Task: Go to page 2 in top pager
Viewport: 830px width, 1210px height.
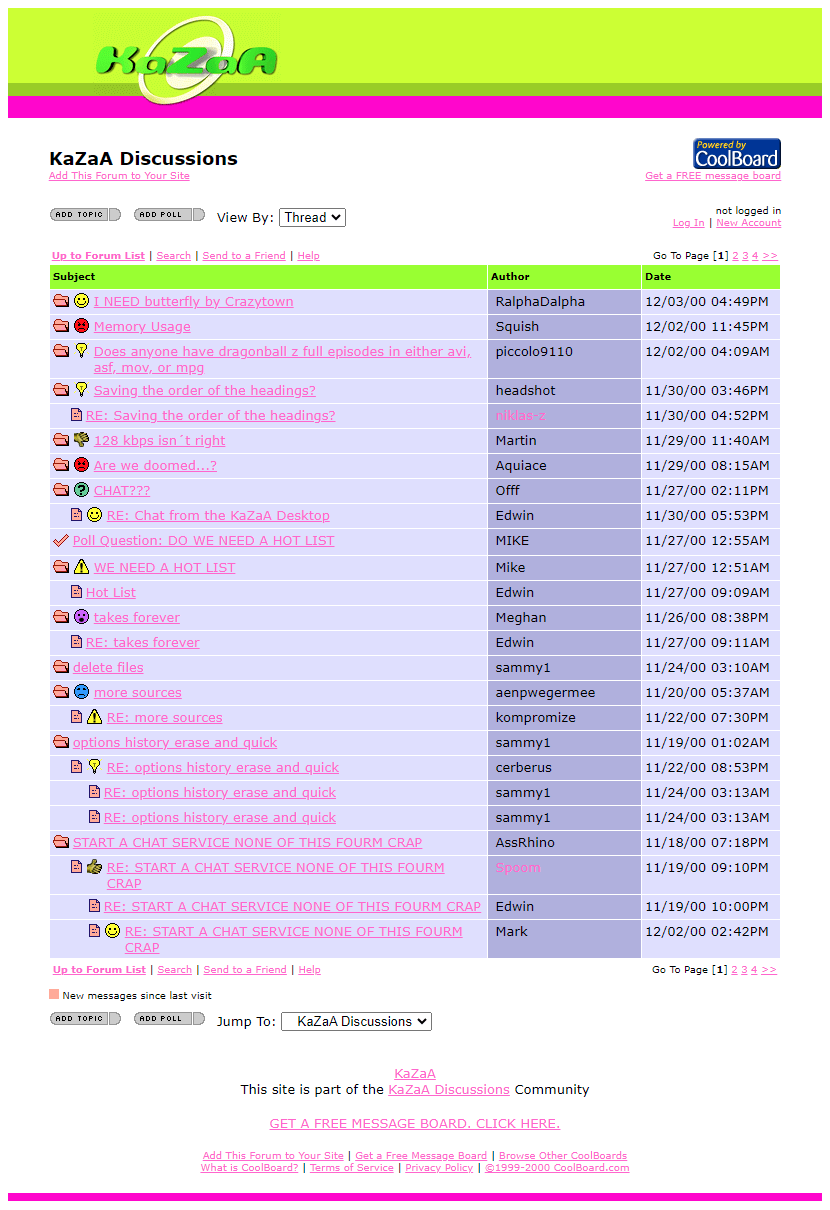Action: 736,256
